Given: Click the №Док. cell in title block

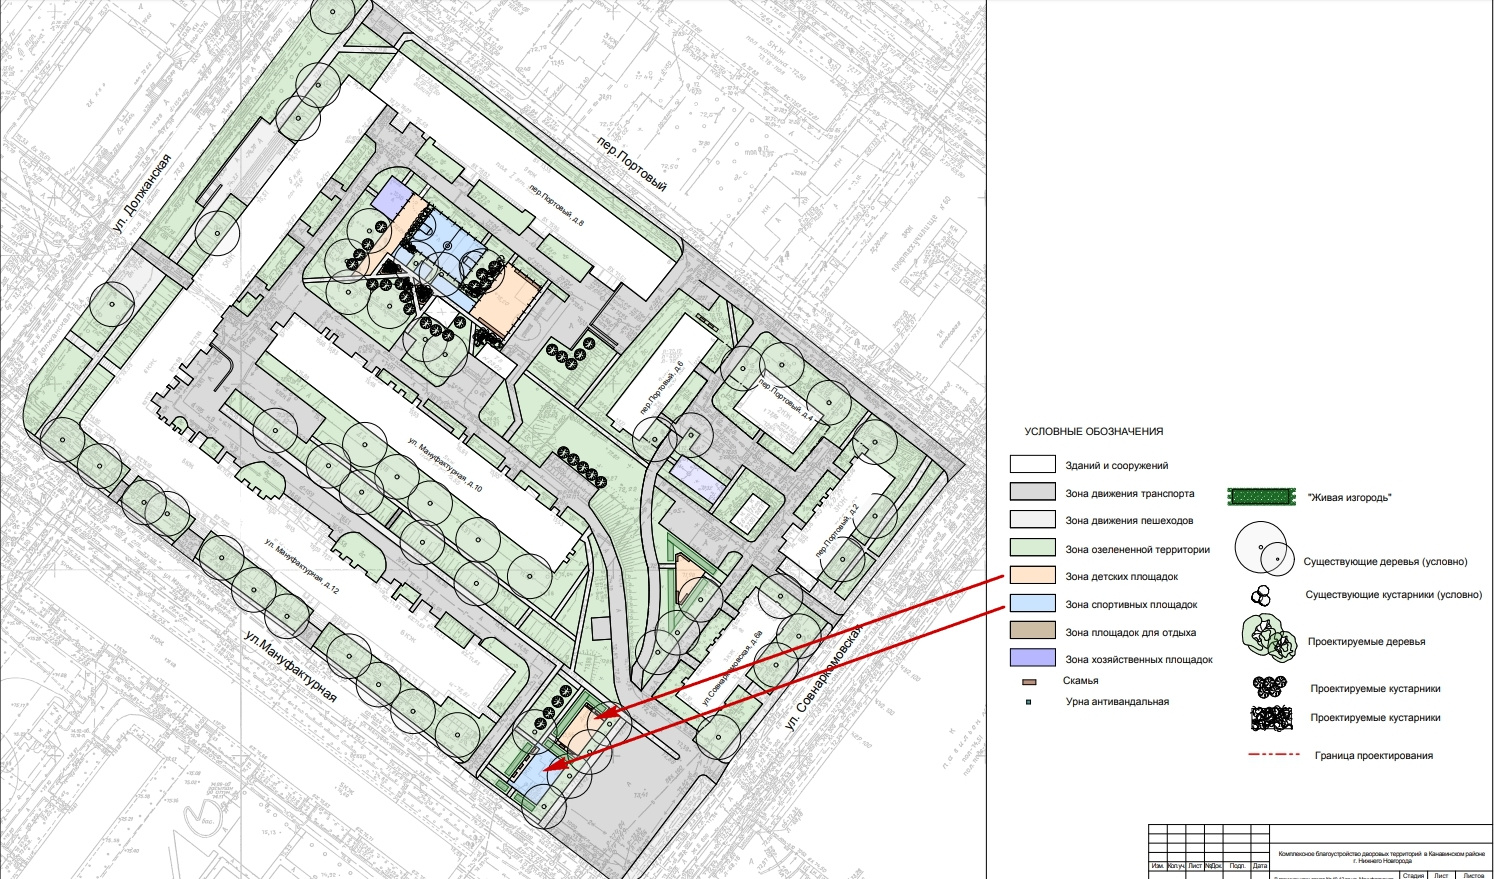Looking at the screenshot, I should point(1215,866).
